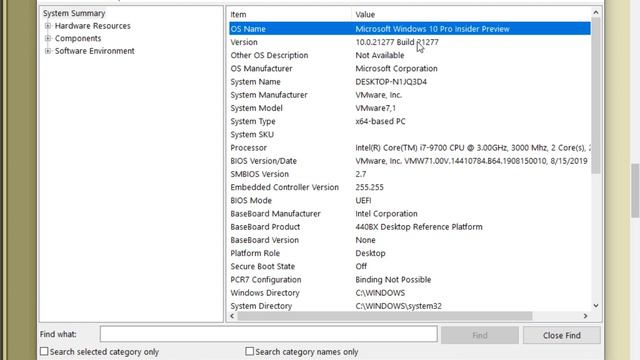Click the Find what input field
The image size is (640, 360).
point(269,334)
